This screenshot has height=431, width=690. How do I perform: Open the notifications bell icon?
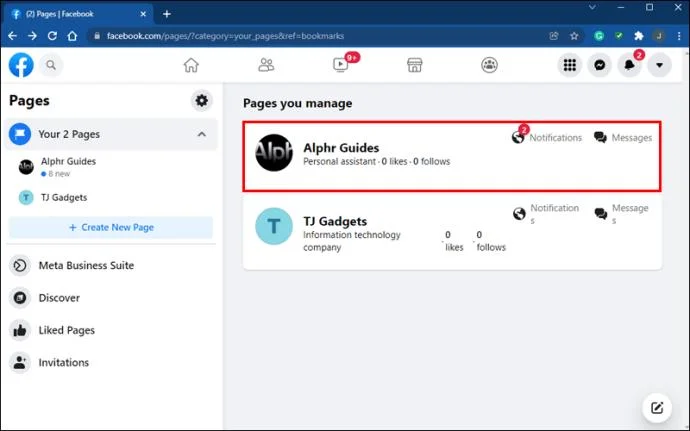(x=630, y=65)
